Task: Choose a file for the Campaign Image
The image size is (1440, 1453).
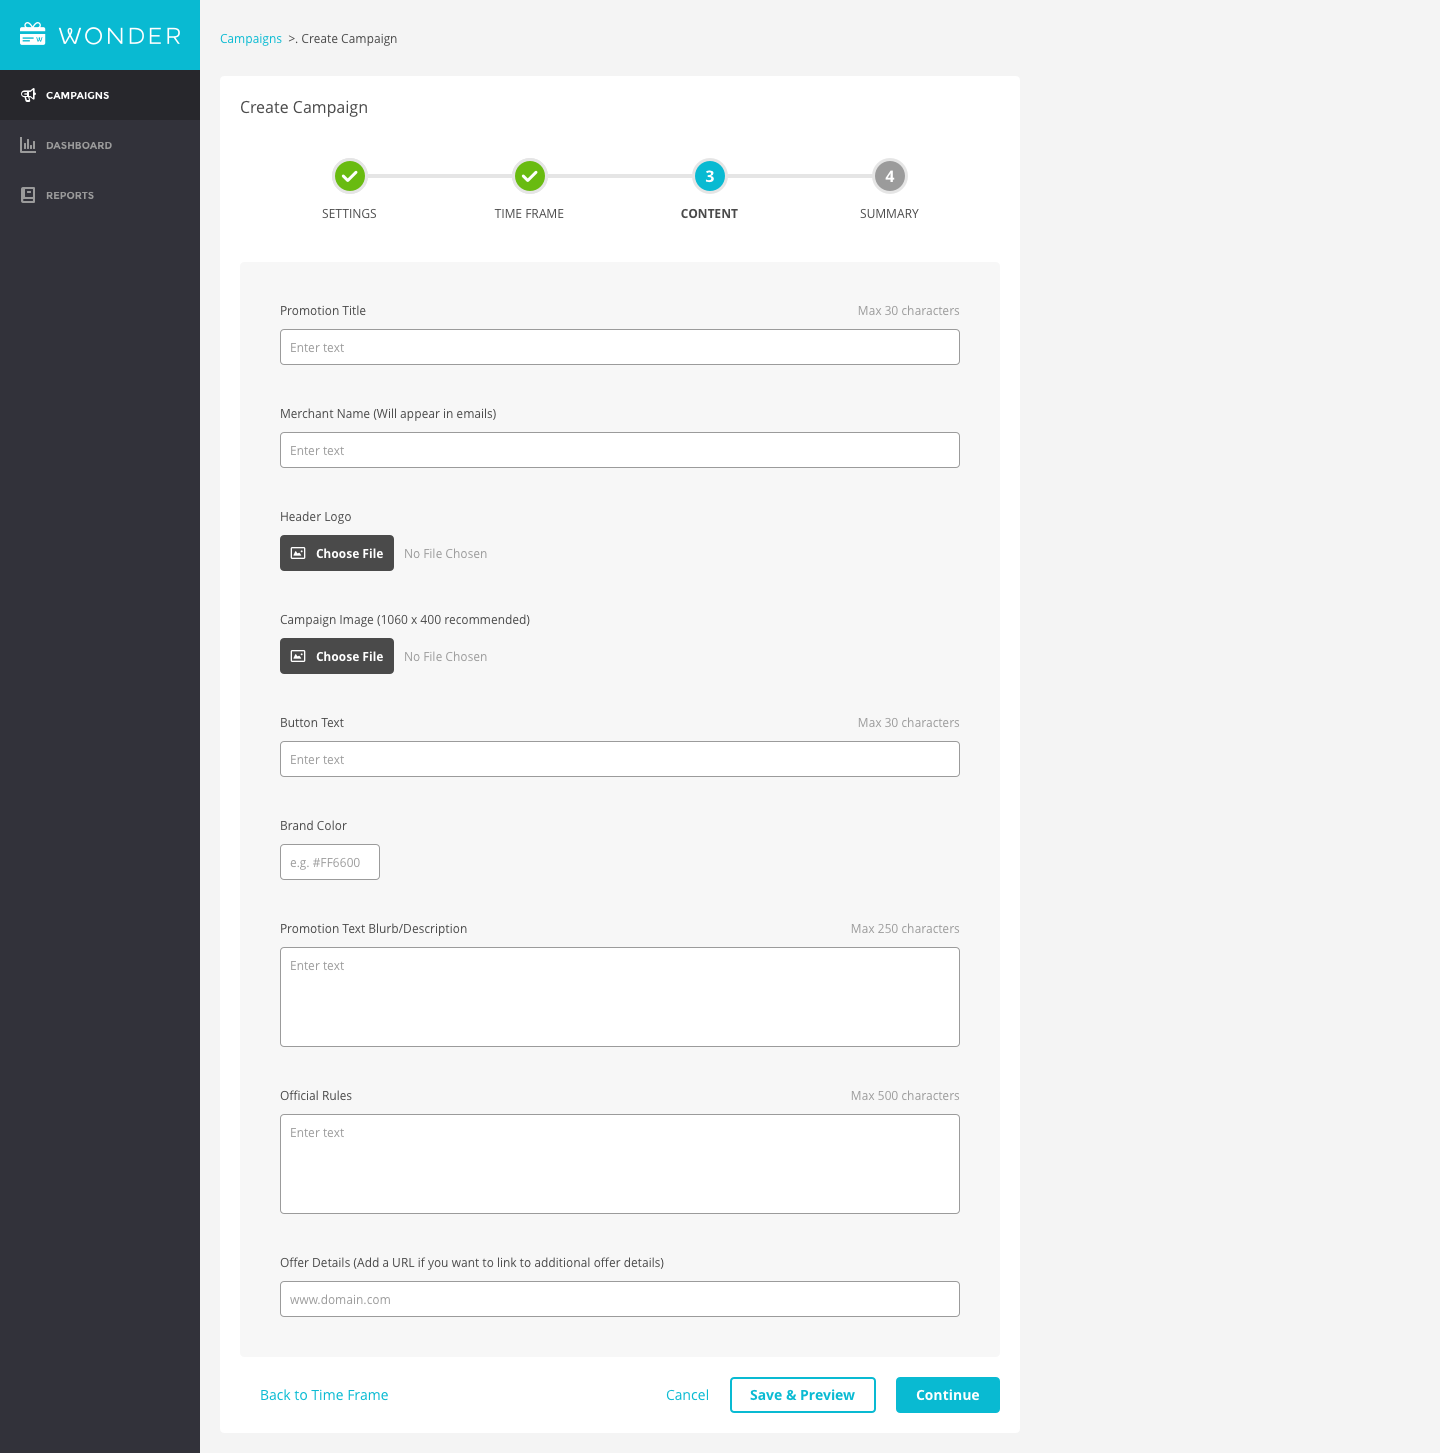Action: pos(337,656)
